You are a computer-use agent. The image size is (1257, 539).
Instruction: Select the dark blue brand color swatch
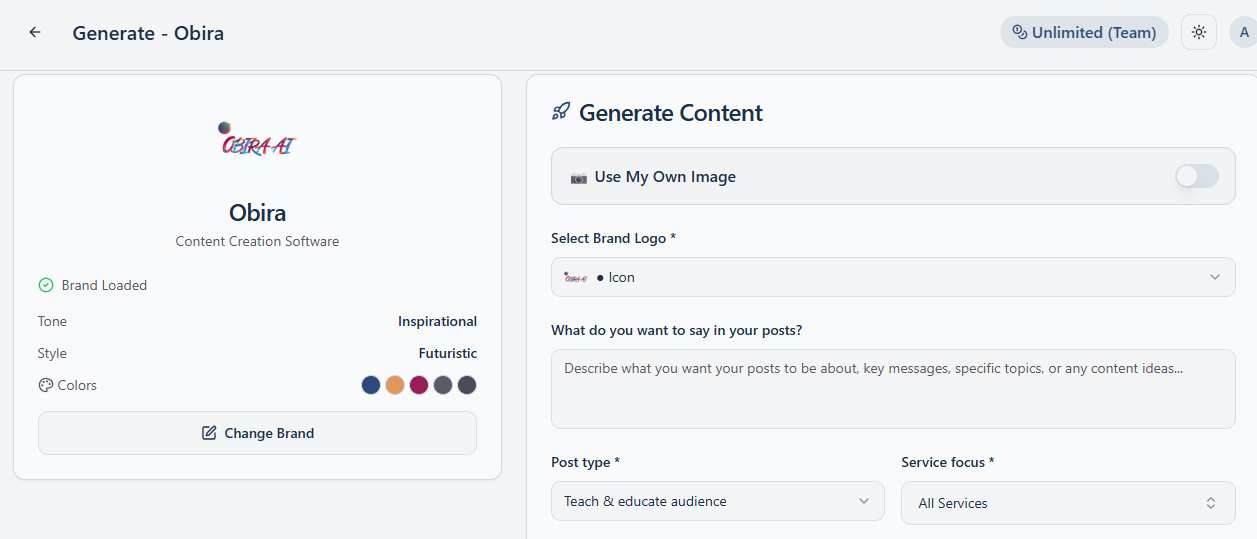point(371,385)
